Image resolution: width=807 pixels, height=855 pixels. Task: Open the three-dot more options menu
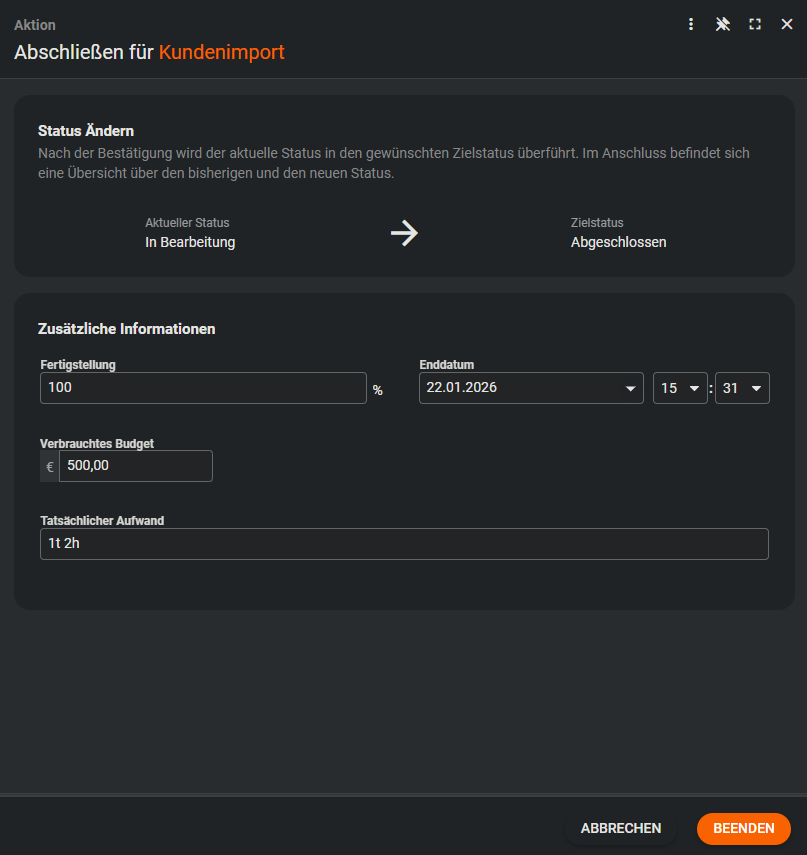(x=691, y=24)
